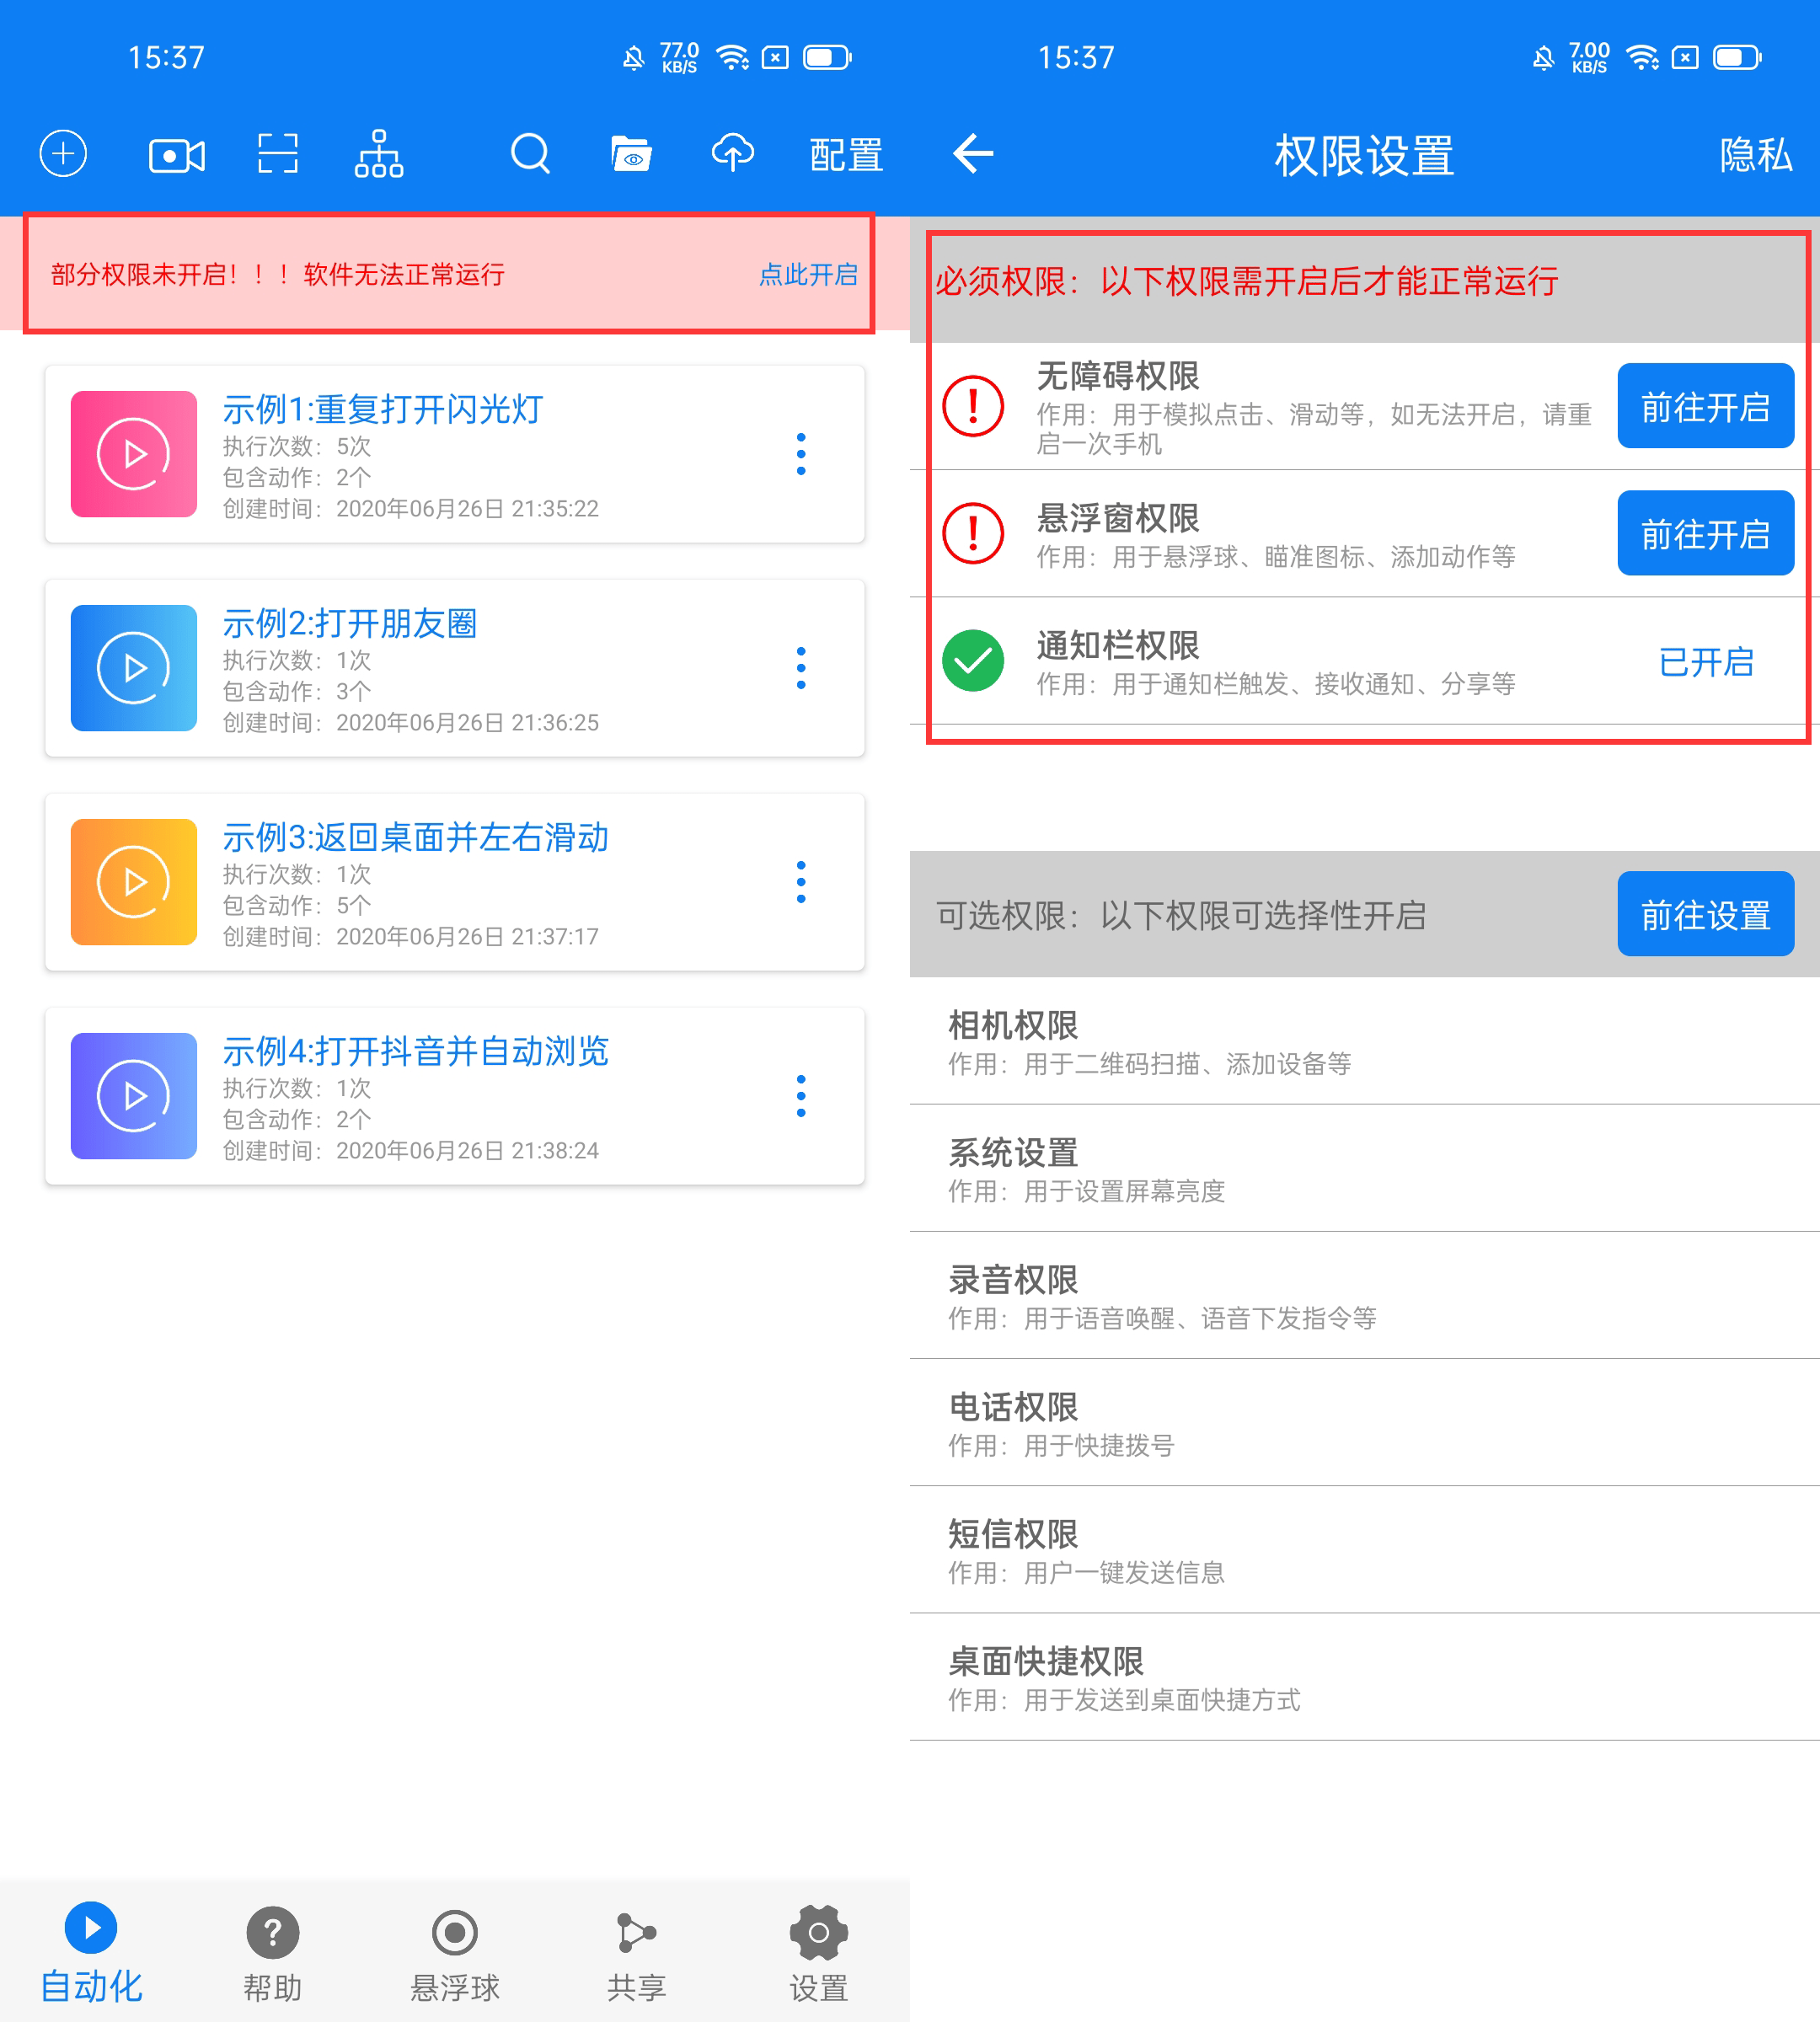
Task: Play 示例3 返回桌面并左右滑动 thumbnail
Action: click(134, 882)
